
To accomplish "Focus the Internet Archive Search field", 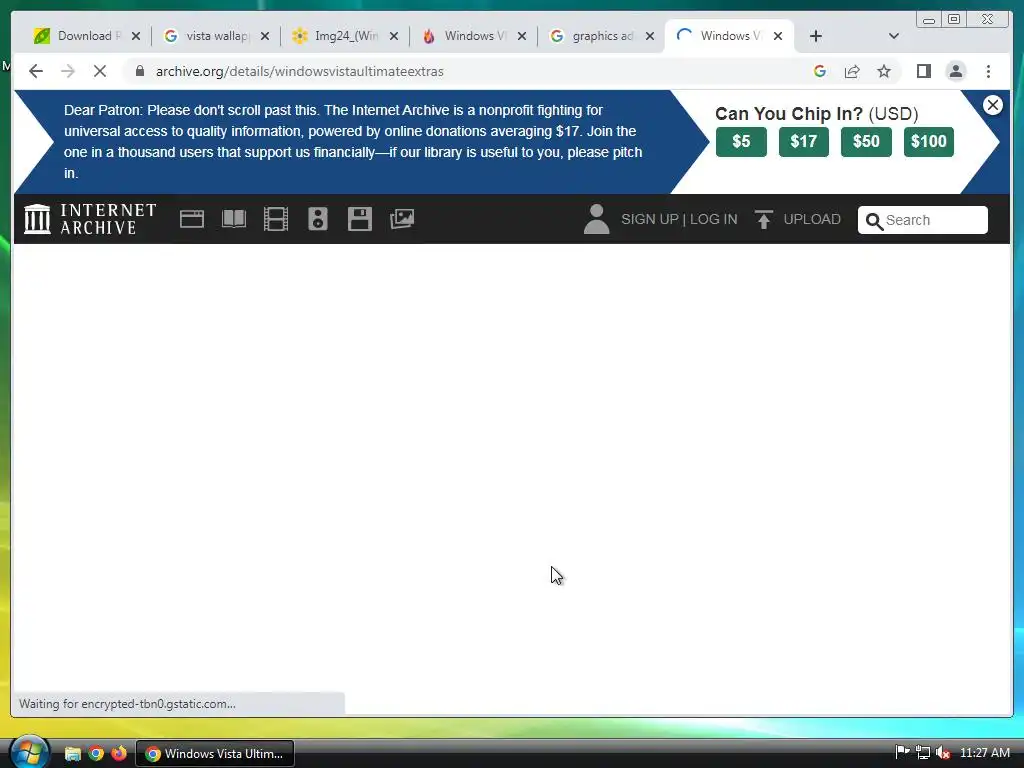I will pyautogui.click(x=923, y=220).
